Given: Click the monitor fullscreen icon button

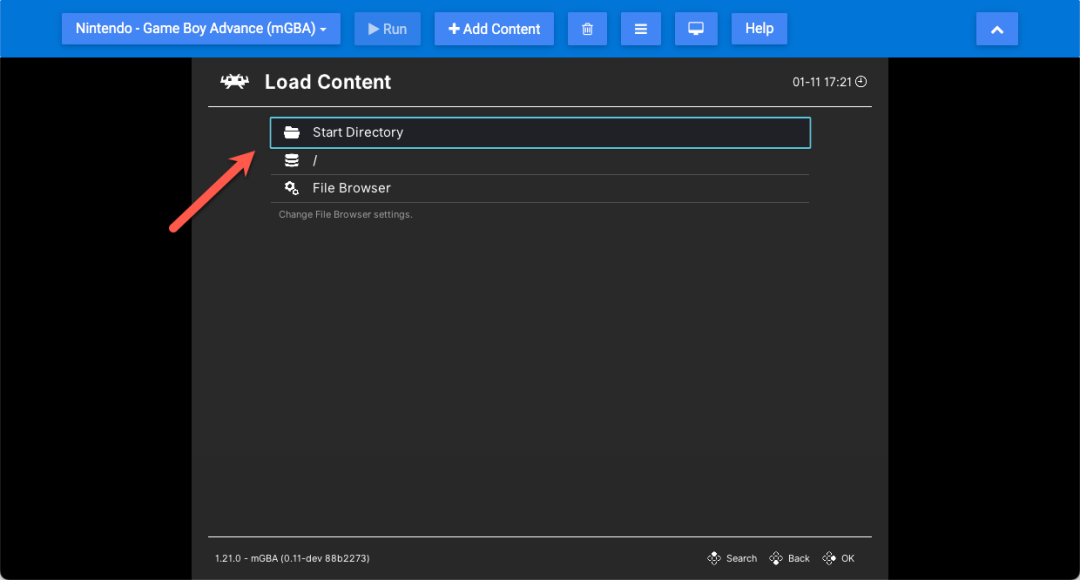Looking at the screenshot, I should 696,29.
